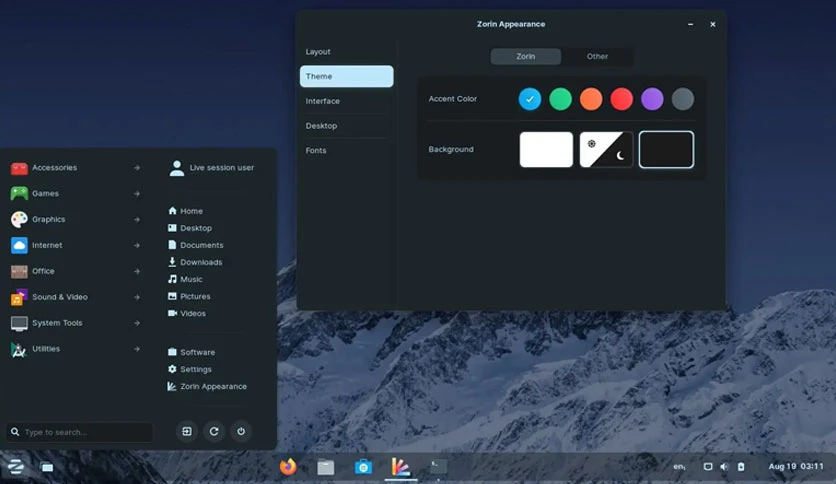Open Desktop folder in start menu
This screenshot has height=484, width=836.
point(190,228)
